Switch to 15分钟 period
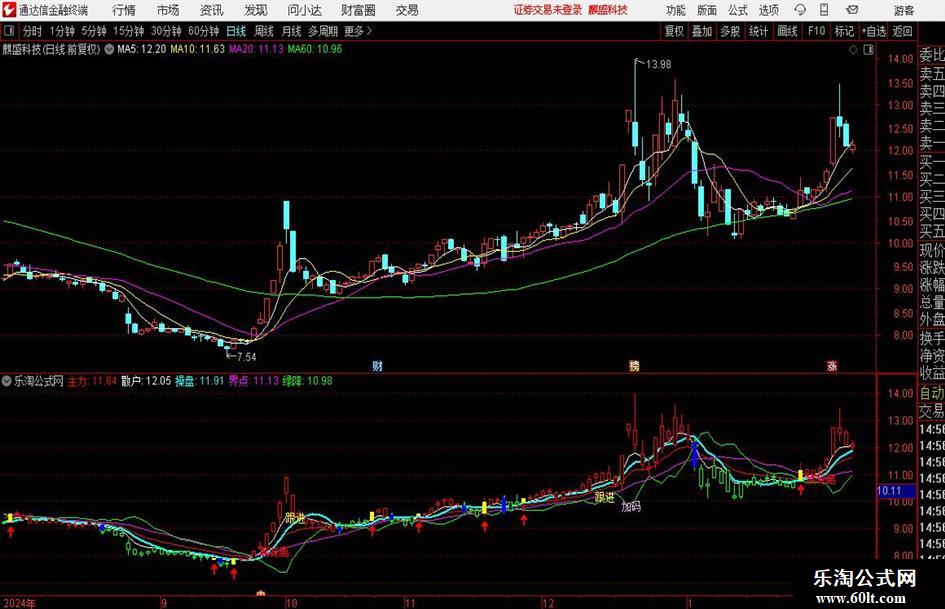 128,31
